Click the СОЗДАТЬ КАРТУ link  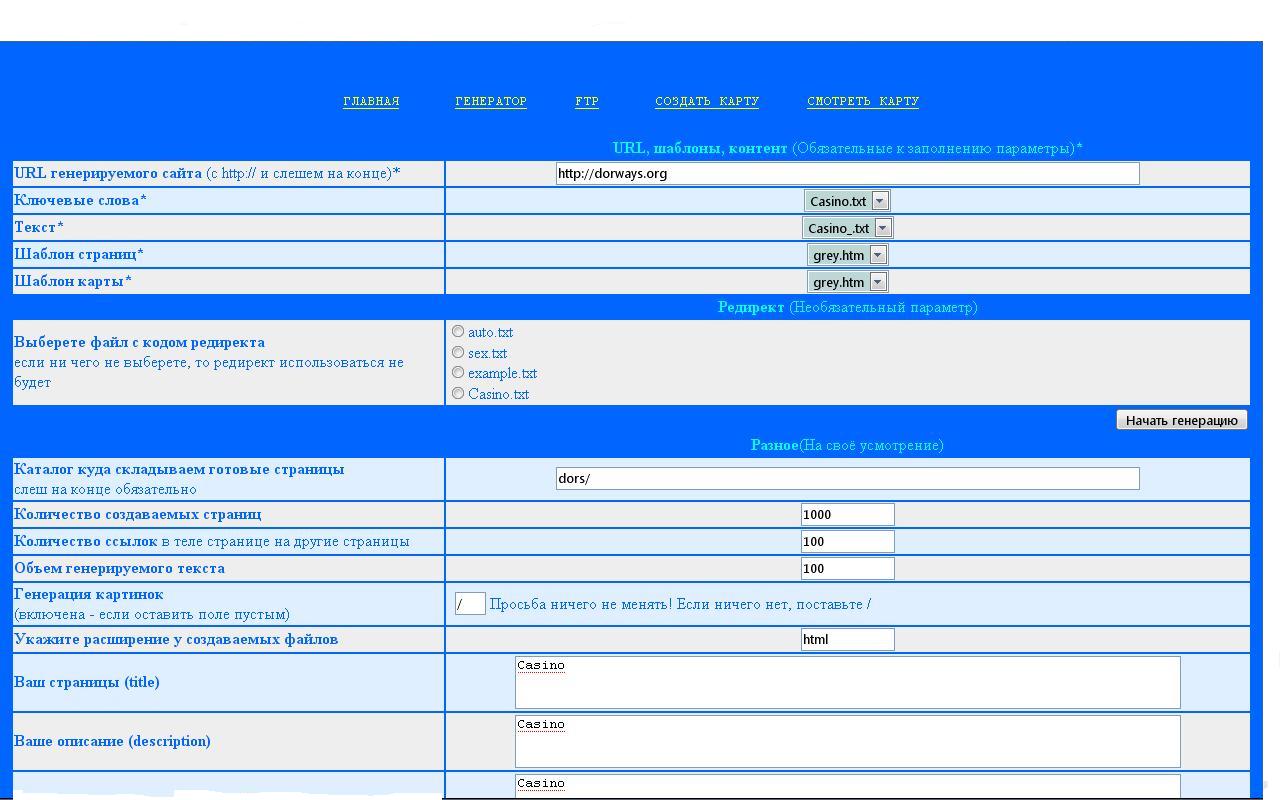pyautogui.click(x=706, y=101)
